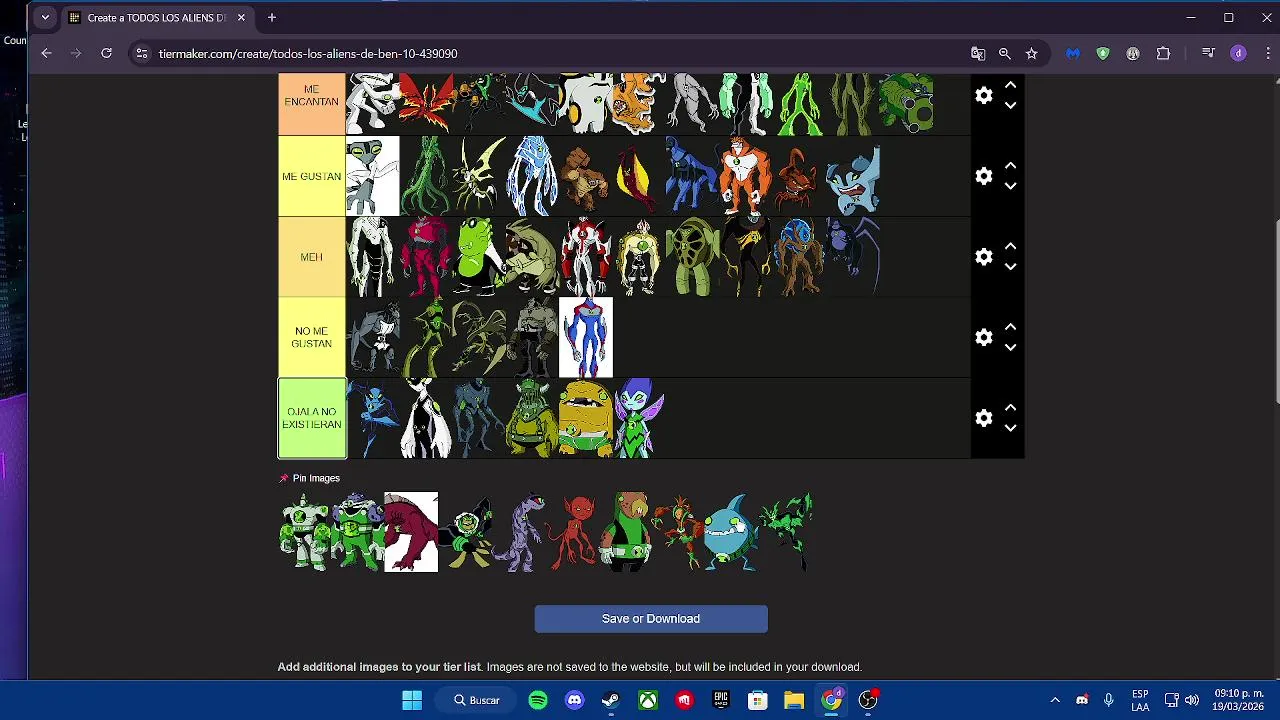Move ME GUSTAN row down
The width and height of the screenshot is (1280, 720).
click(1010, 186)
